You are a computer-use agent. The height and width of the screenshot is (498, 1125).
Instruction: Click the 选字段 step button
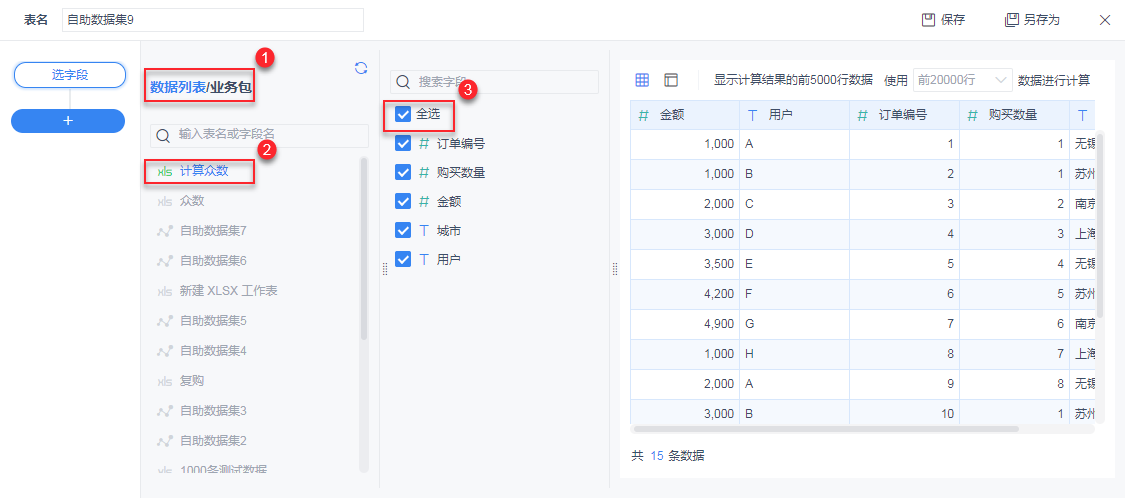coord(68,75)
